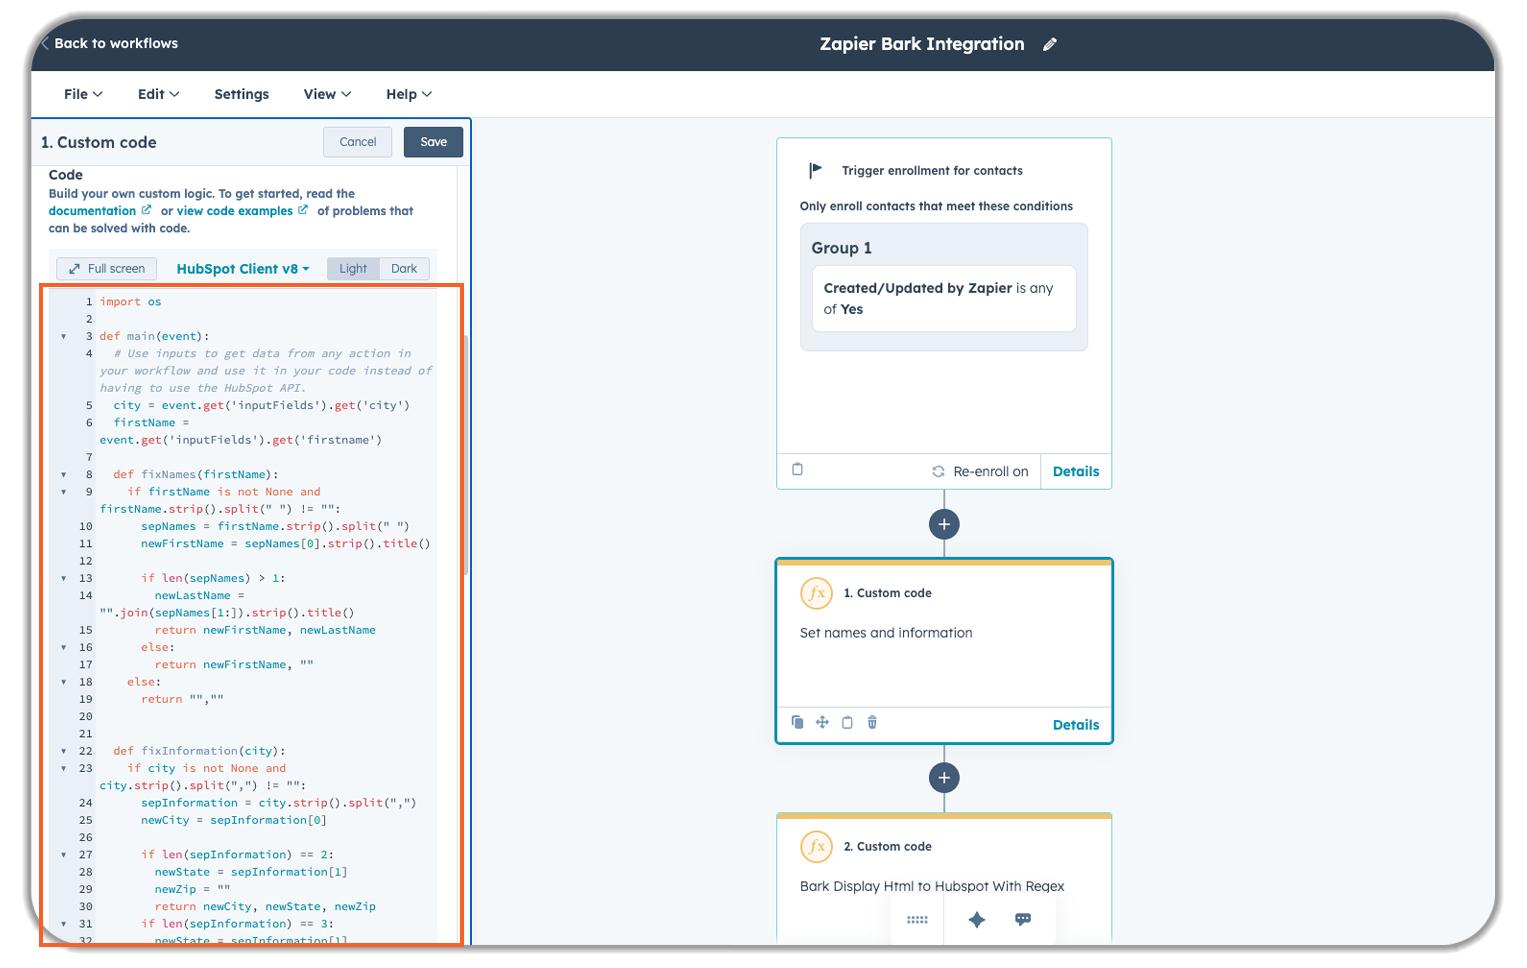Click the 'Zapier Bark Integration' workflow title
This screenshot has height=968, width=1527.
(922, 44)
